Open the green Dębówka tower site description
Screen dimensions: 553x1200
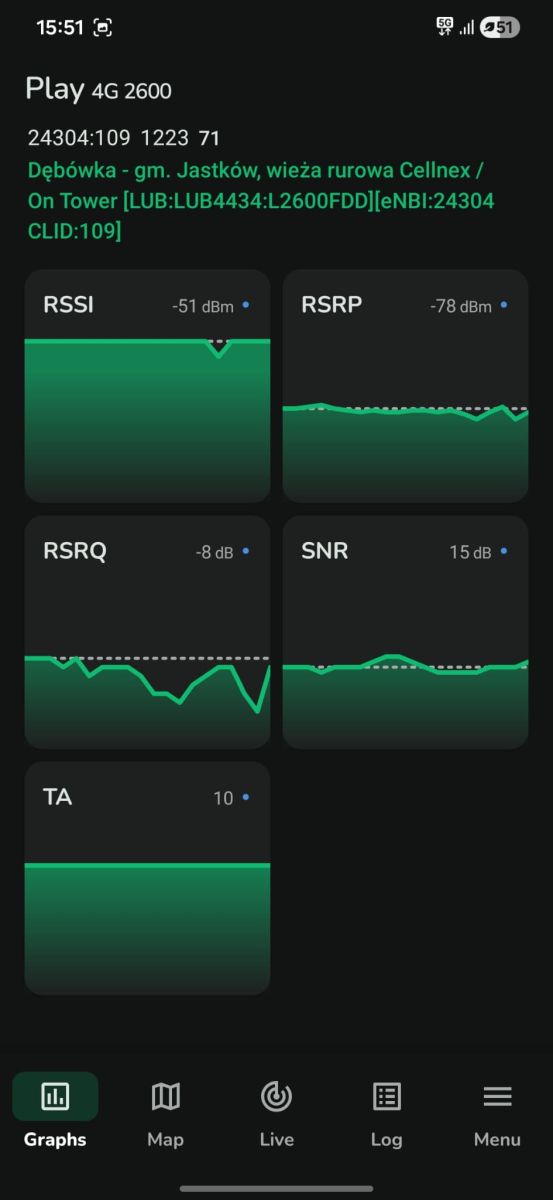tap(261, 201)
